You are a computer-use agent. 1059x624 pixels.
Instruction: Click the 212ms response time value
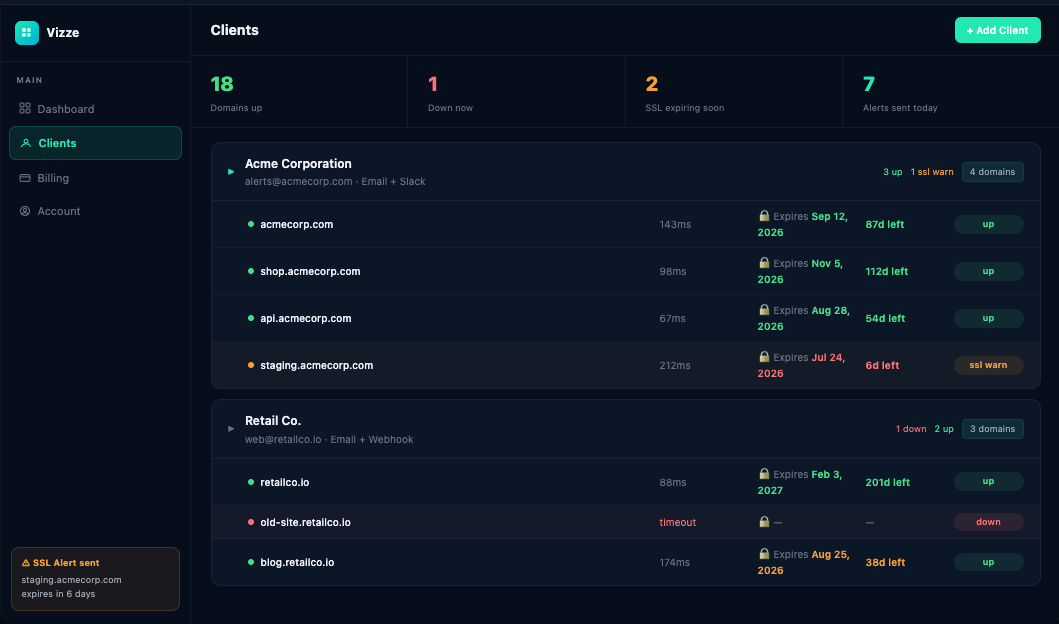click(675, 365)
